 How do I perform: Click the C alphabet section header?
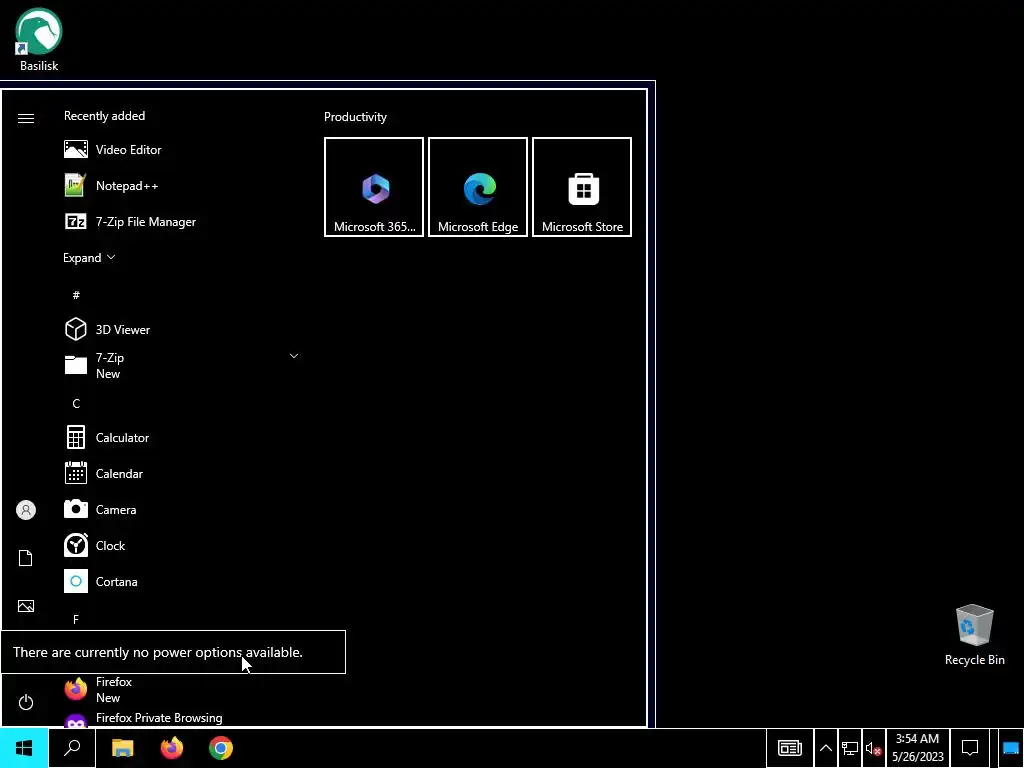coord(76,403)
